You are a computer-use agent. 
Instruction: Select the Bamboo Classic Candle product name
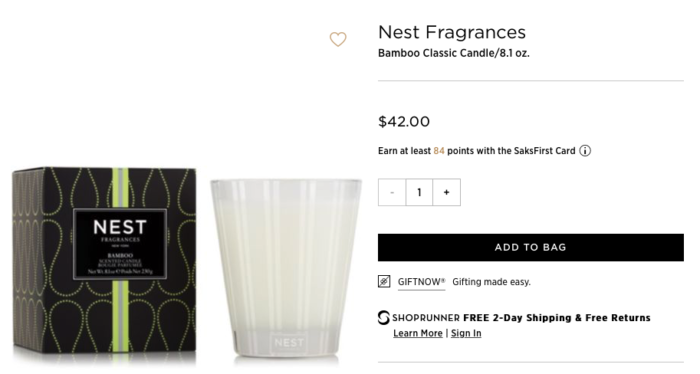pos(454,53)
